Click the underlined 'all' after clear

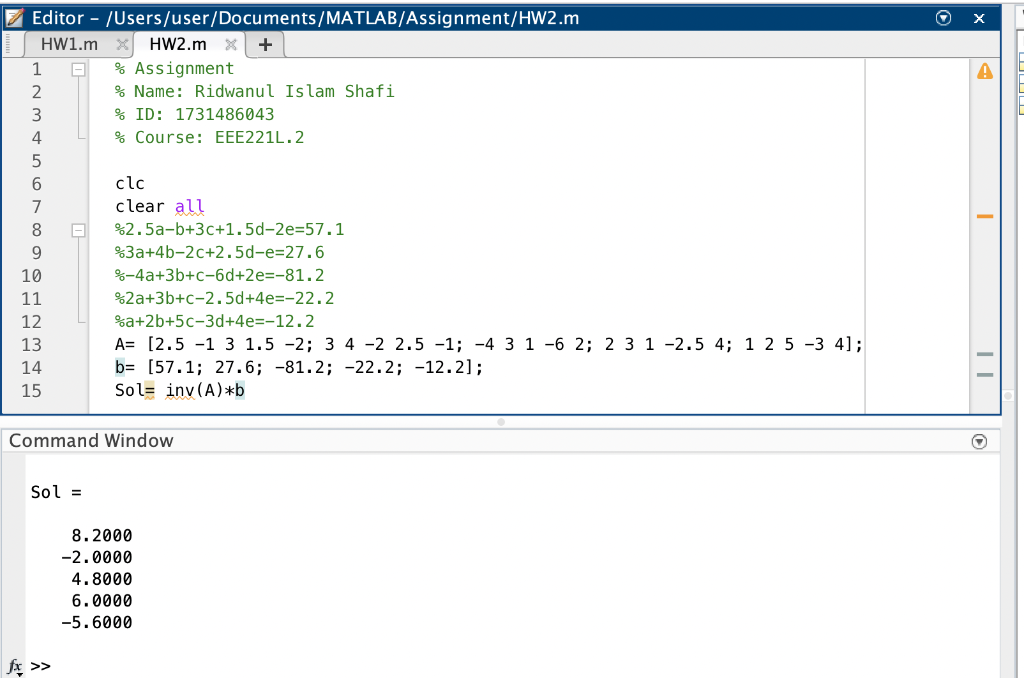point(189,206)
